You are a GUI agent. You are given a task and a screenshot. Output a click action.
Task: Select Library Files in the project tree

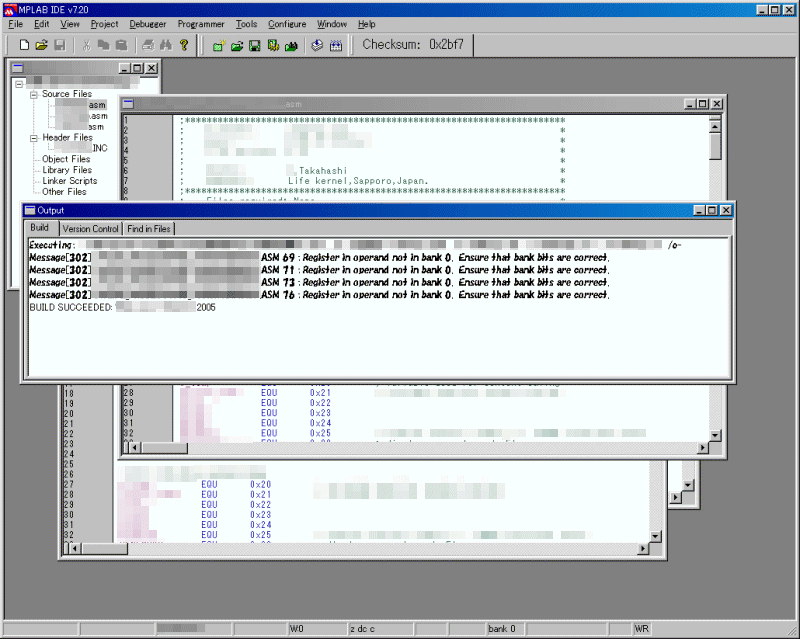pyautogui.click(x=67, y=169)
